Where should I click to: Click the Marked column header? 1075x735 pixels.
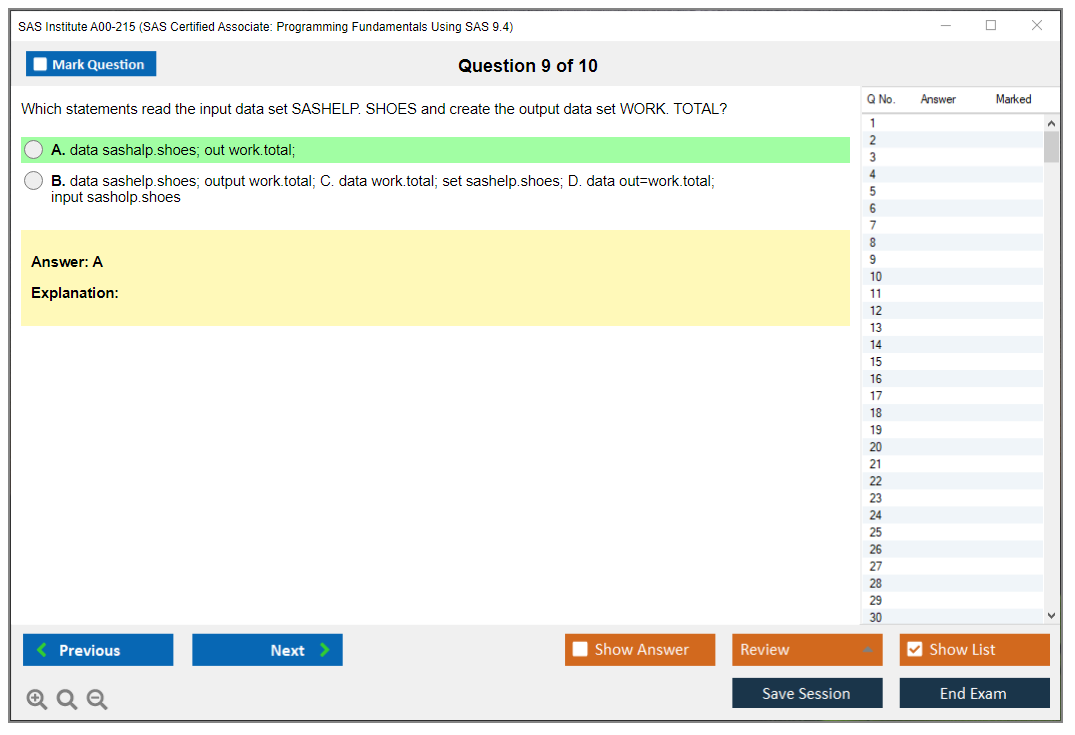pos(1013,99)
